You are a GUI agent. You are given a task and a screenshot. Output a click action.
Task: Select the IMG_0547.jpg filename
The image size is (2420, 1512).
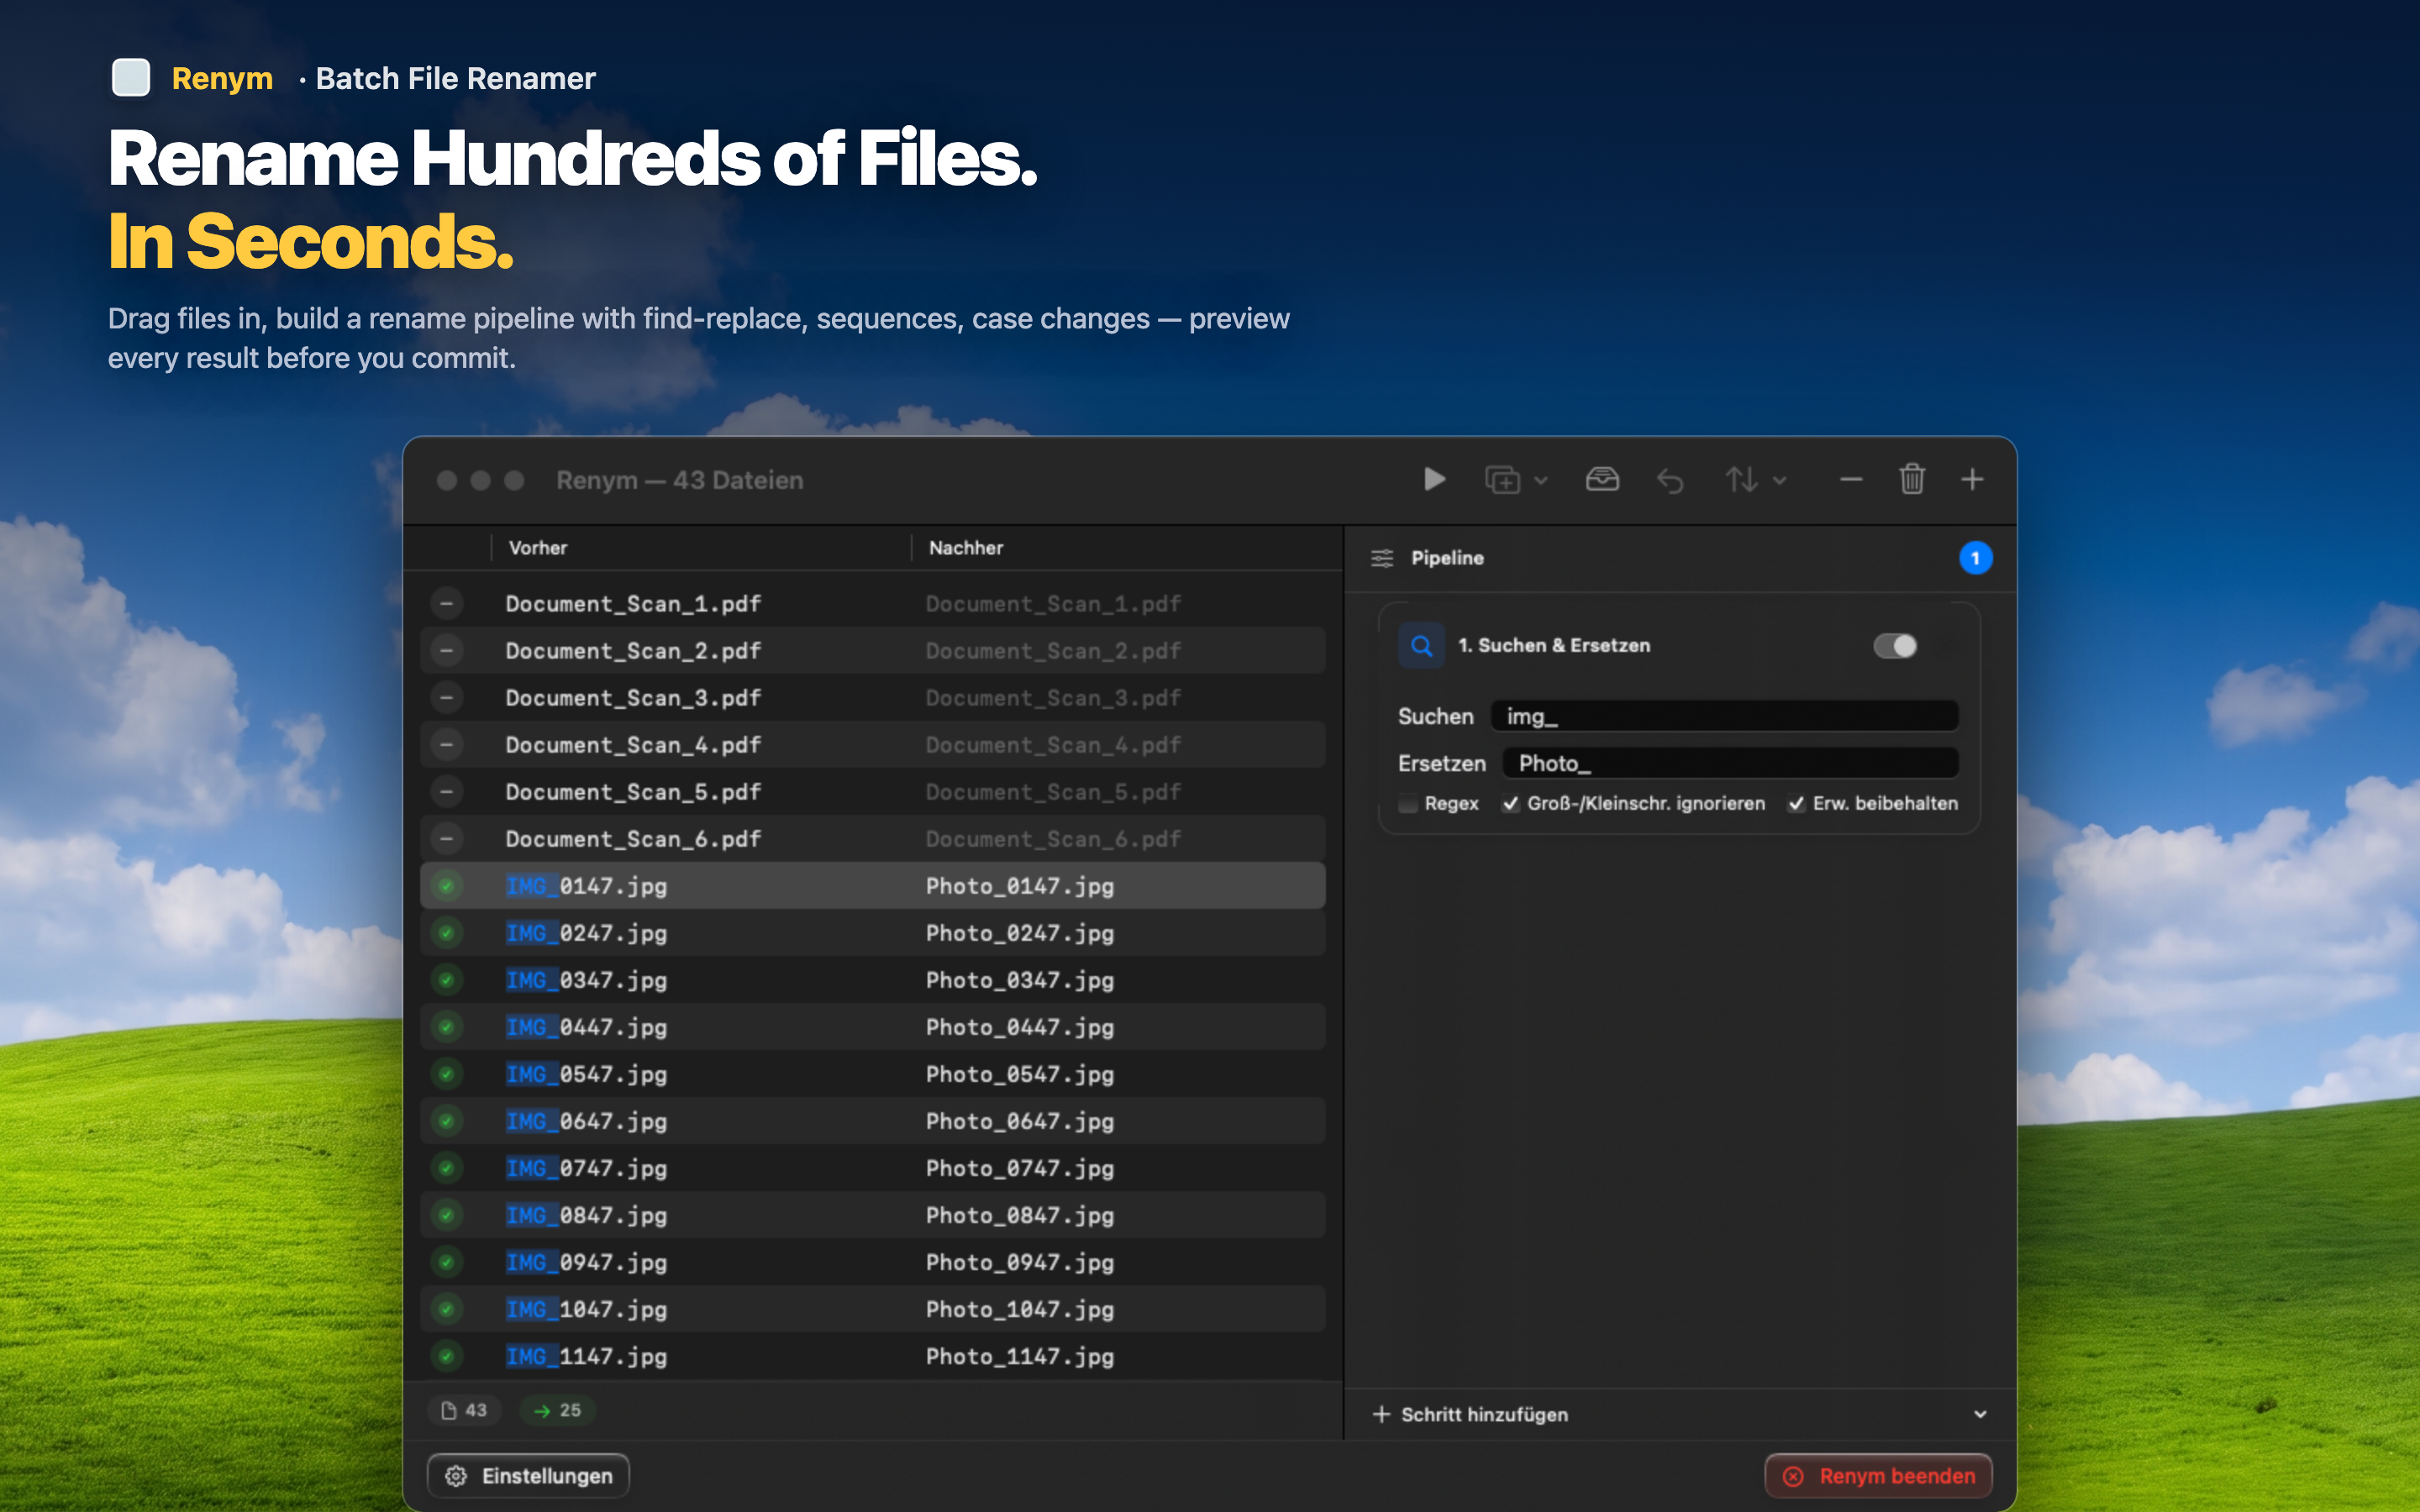(586, 1074)
